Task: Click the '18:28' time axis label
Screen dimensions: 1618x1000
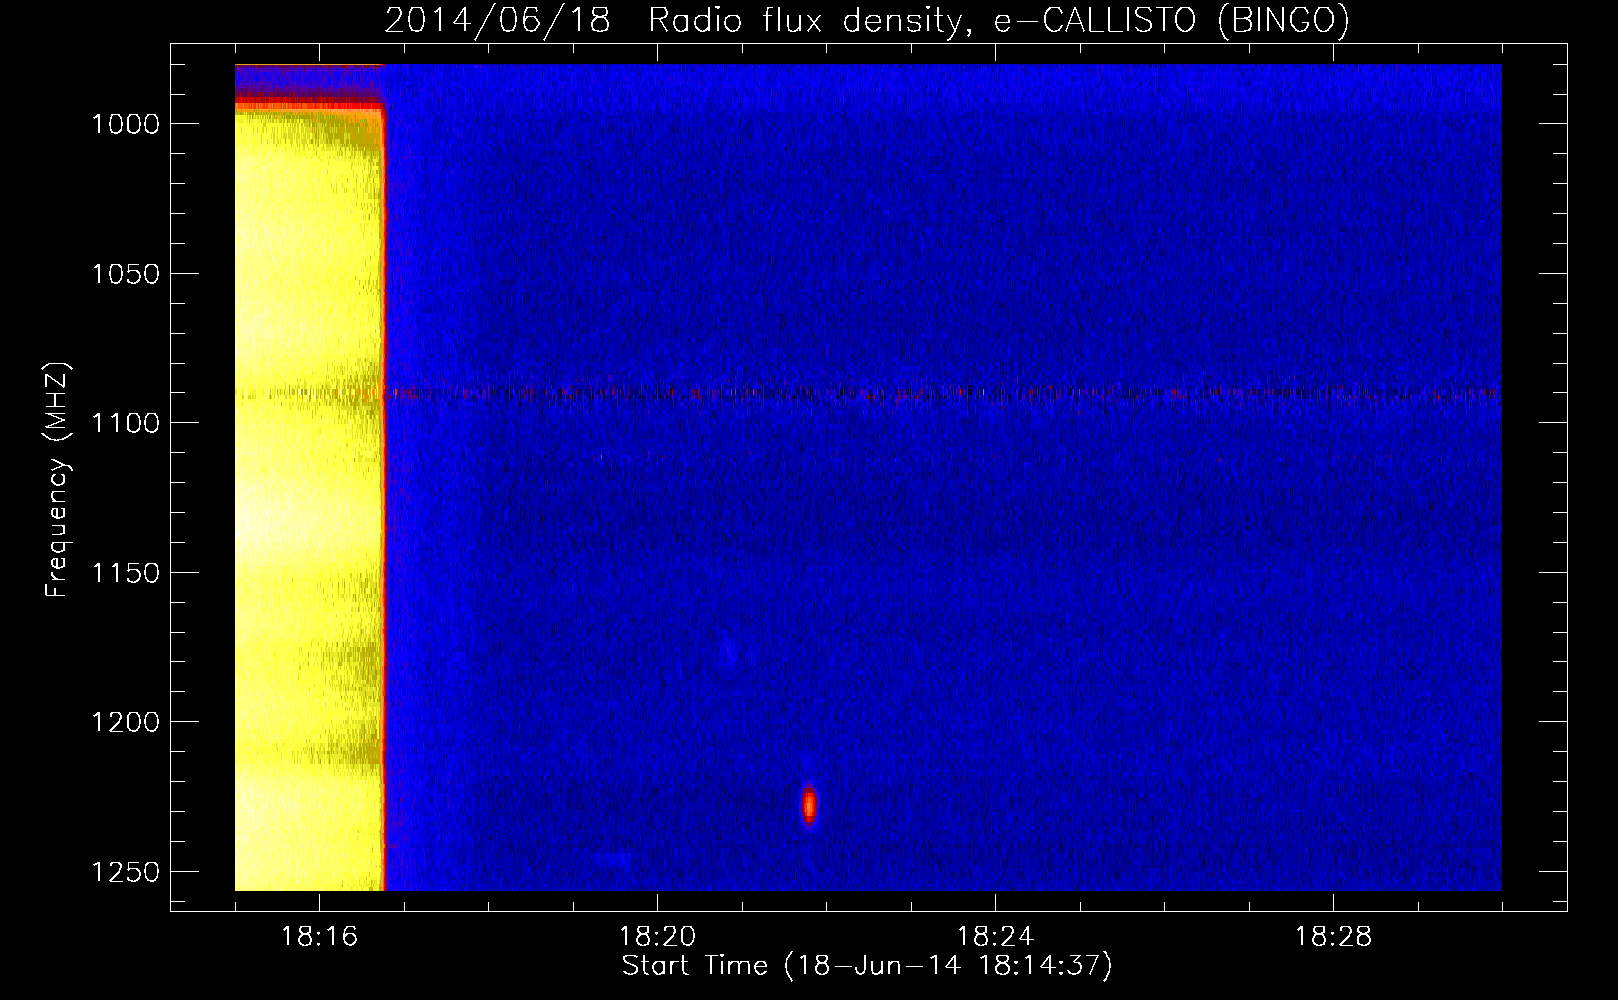Action: pos(1333,937)
